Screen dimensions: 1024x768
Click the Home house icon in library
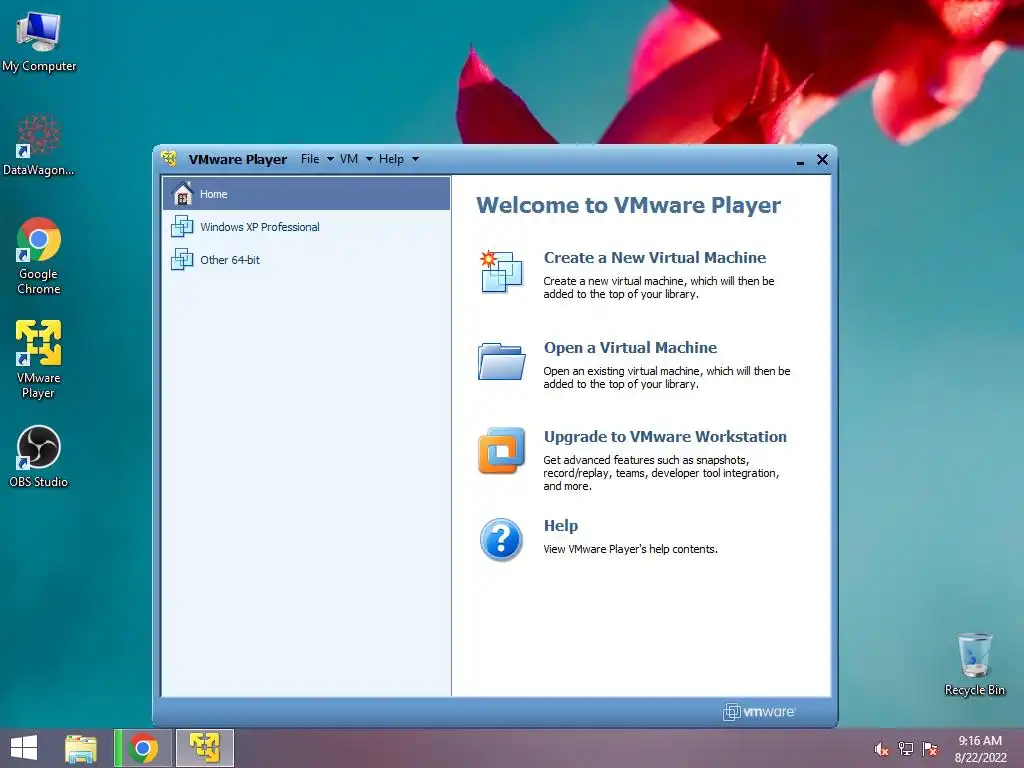tap(182, 193)
